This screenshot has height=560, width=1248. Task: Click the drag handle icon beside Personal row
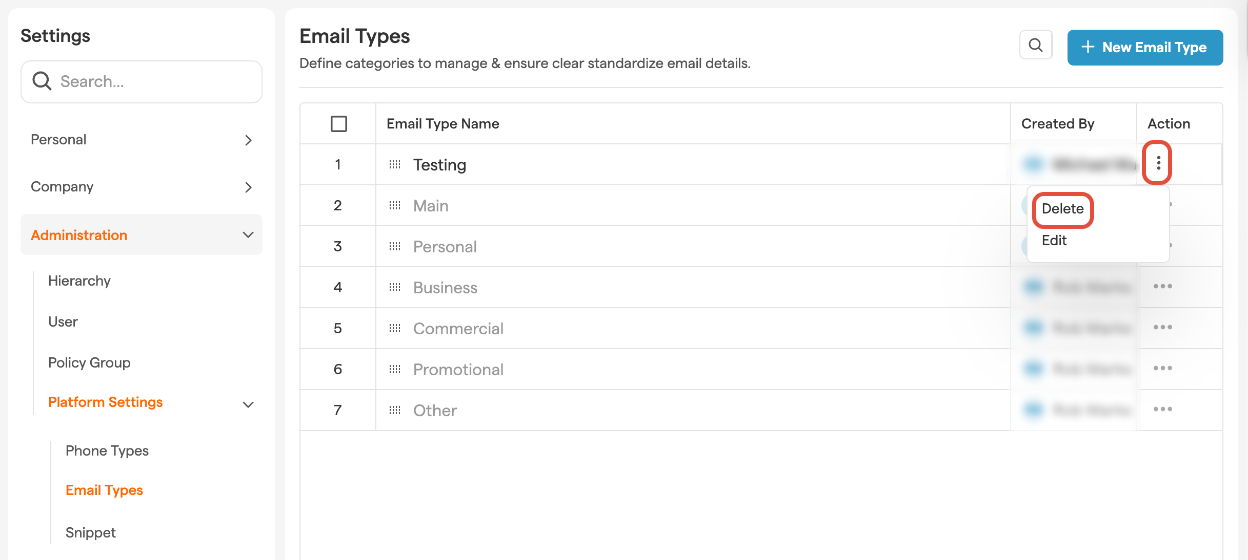click(395, 247)
